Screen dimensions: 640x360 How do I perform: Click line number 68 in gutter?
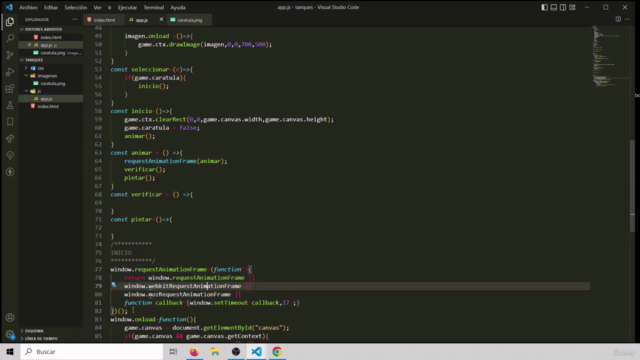pyautogui.click(x=98, y=195)
